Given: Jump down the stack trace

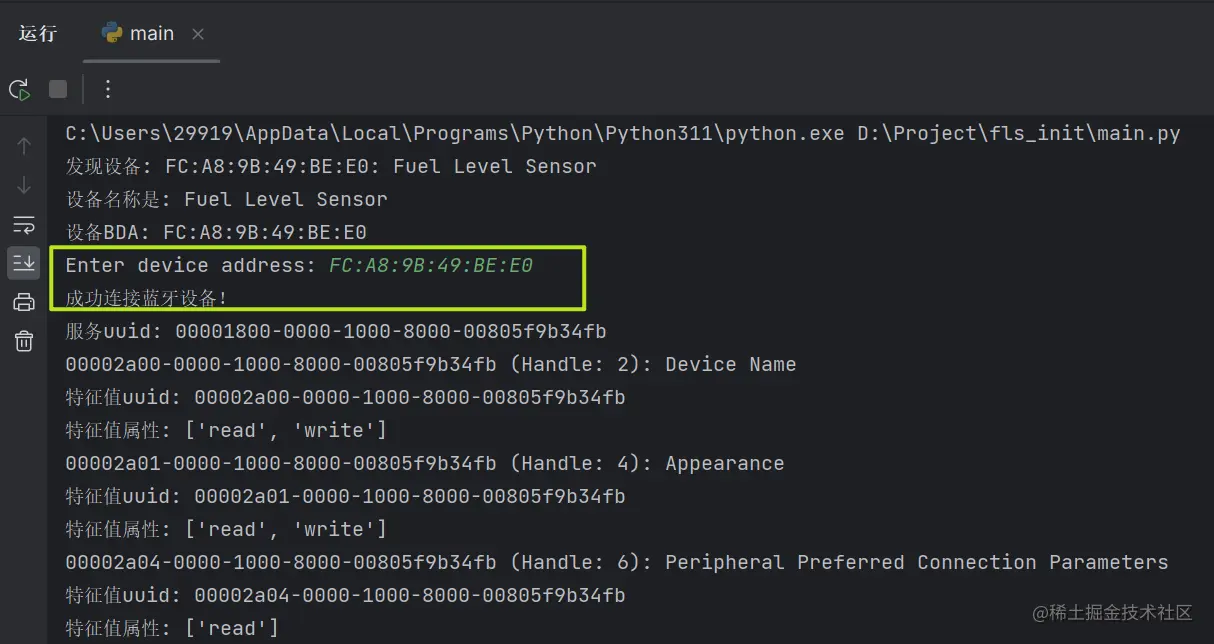Looking at the screenshot, I should [24, 186].
